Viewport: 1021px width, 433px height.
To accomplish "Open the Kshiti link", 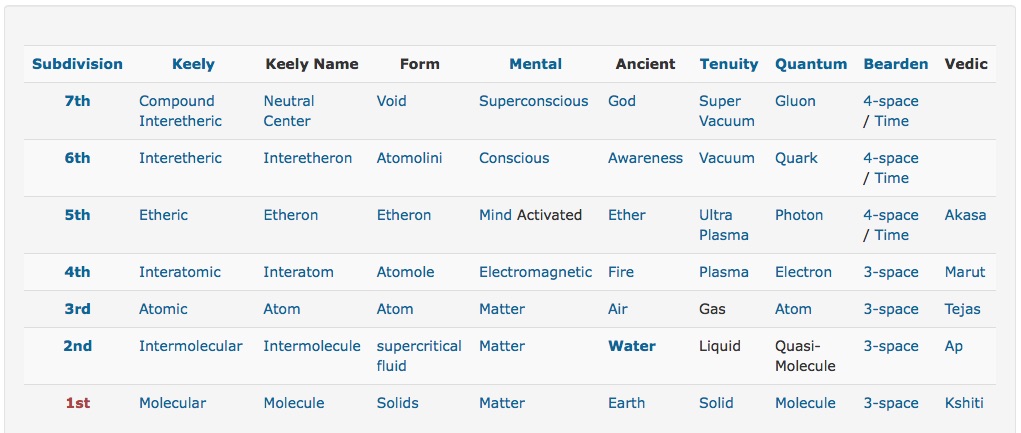I will click(x=964, y=403).
